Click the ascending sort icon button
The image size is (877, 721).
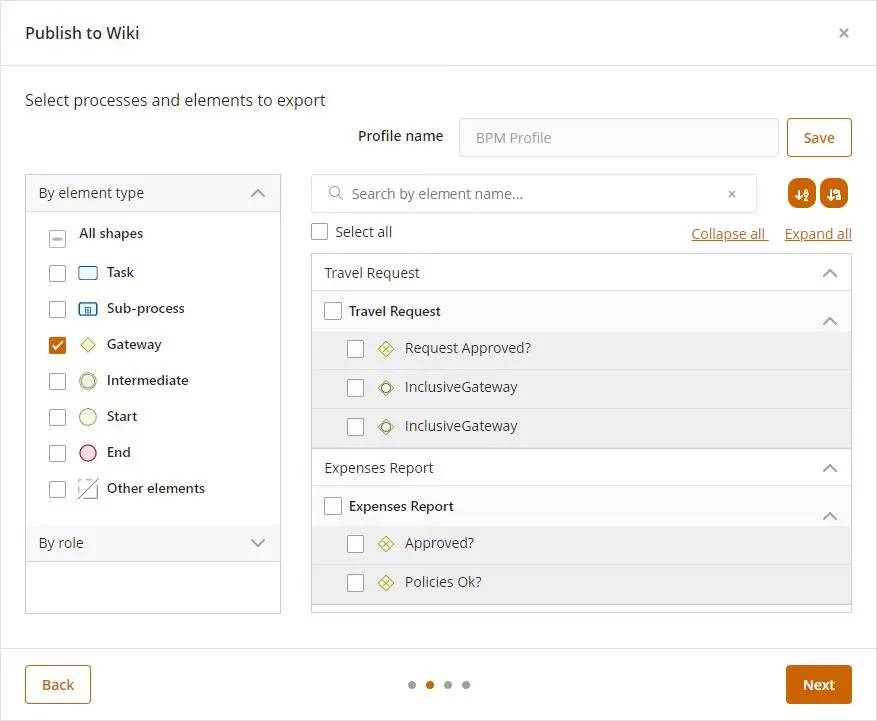point(801,194)
